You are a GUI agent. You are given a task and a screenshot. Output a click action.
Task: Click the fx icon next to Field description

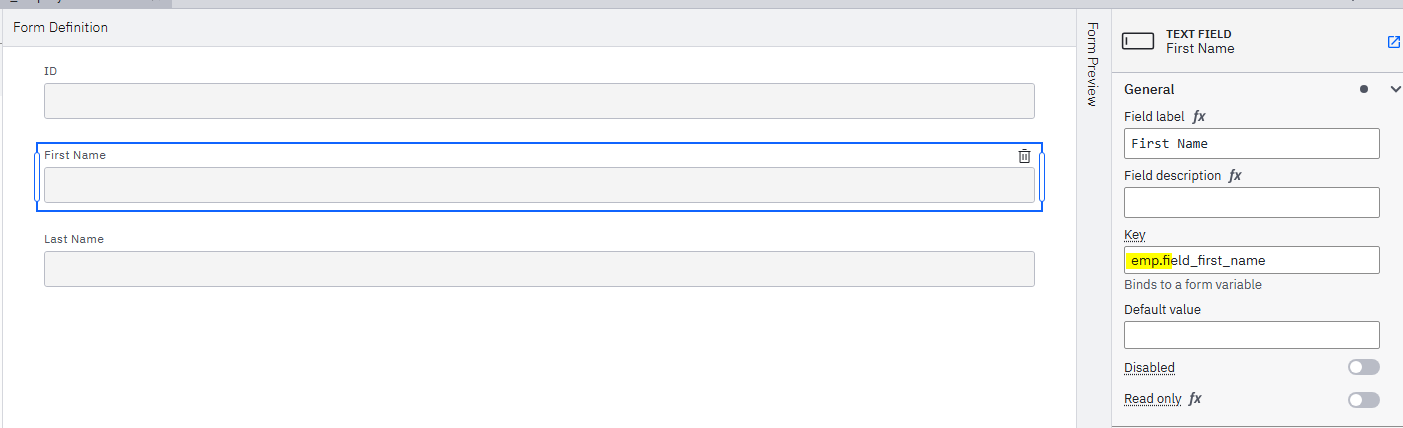[x=1235, y=175]
